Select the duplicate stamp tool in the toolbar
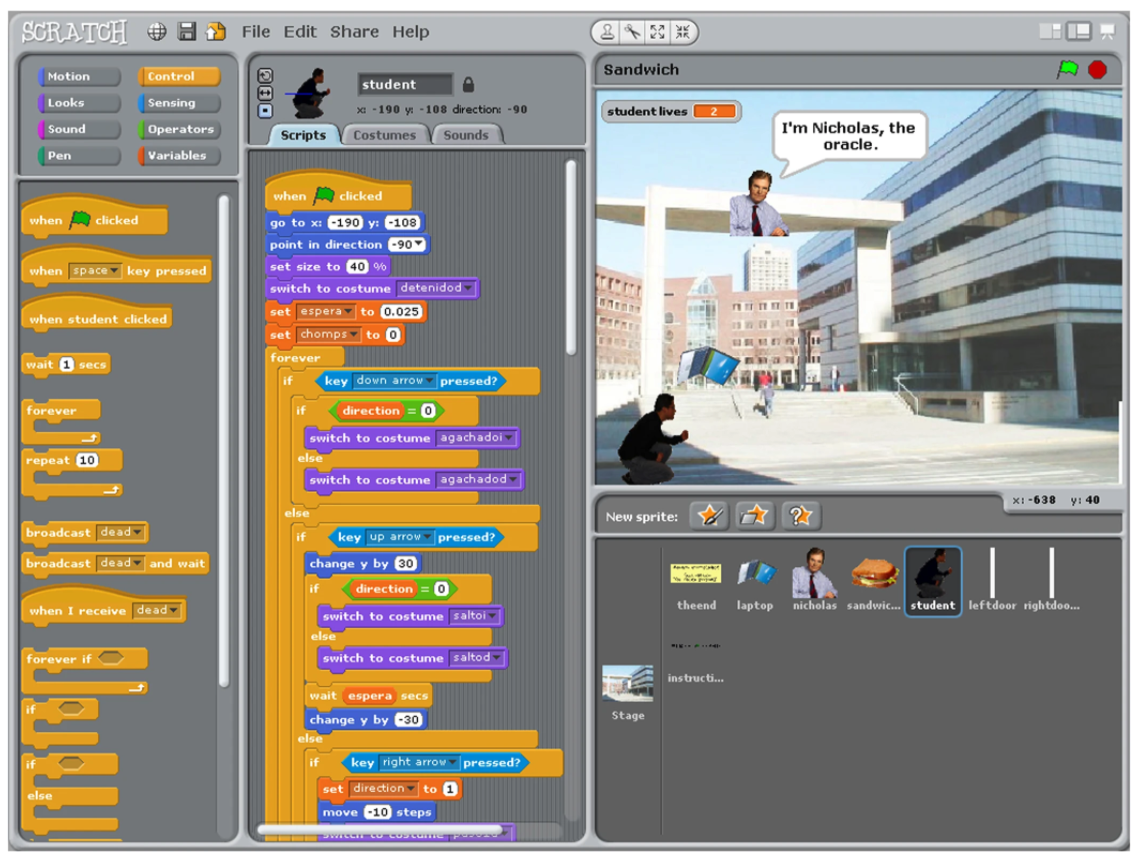The image size is (1136, 857). click(x=607, y=32)
